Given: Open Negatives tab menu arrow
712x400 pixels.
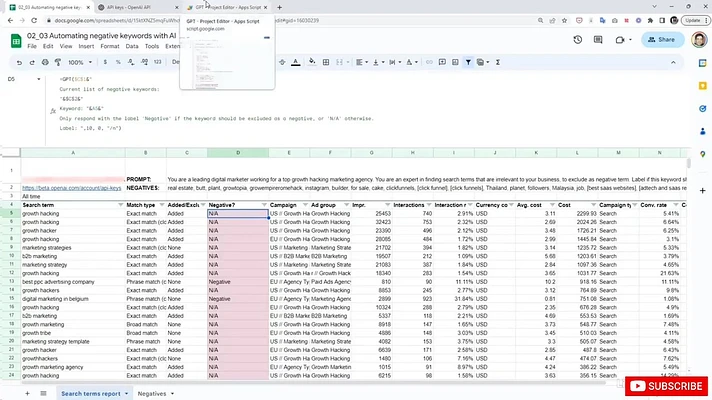Looking at the screenshot, I should pos(173,394).
